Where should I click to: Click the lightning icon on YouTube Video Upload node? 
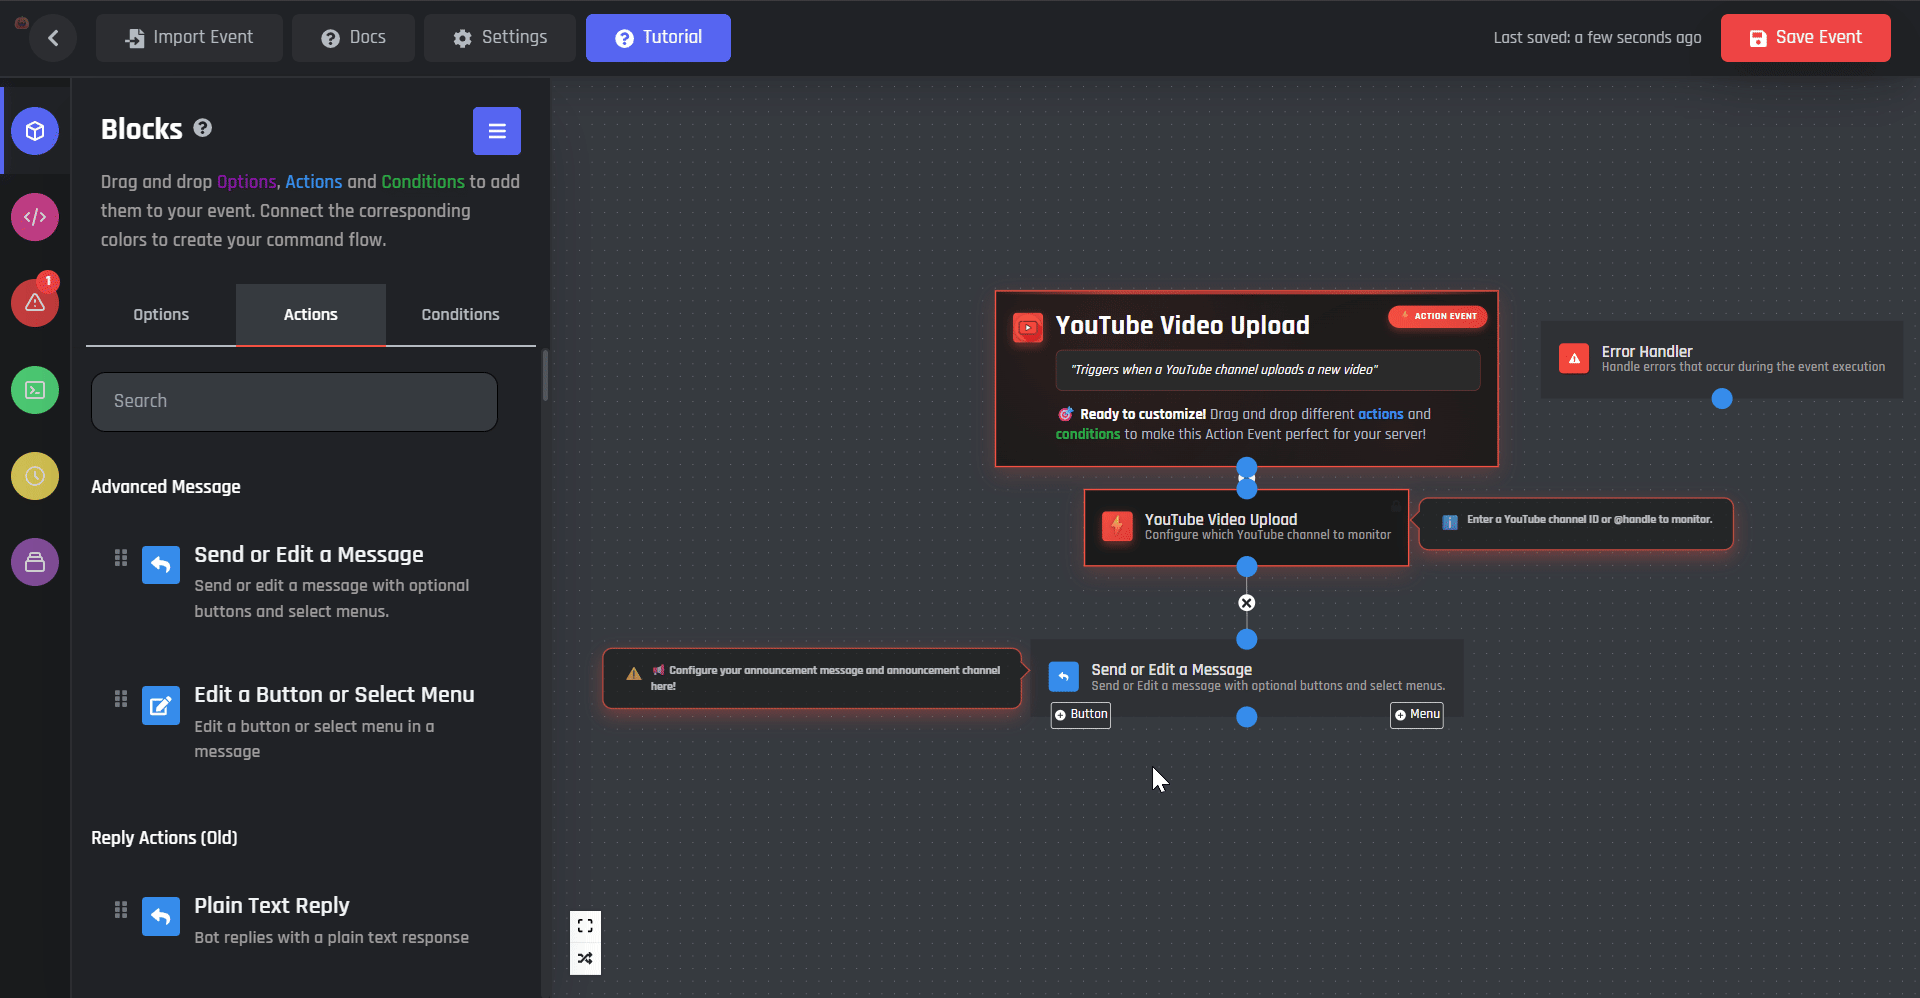[1117, 526]
